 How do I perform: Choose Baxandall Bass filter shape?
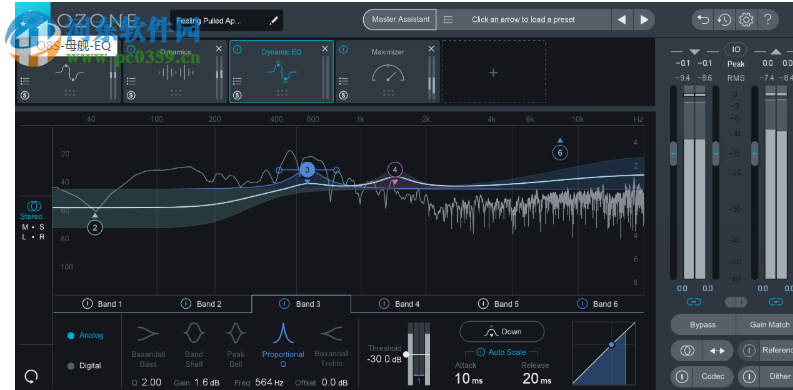148,345
